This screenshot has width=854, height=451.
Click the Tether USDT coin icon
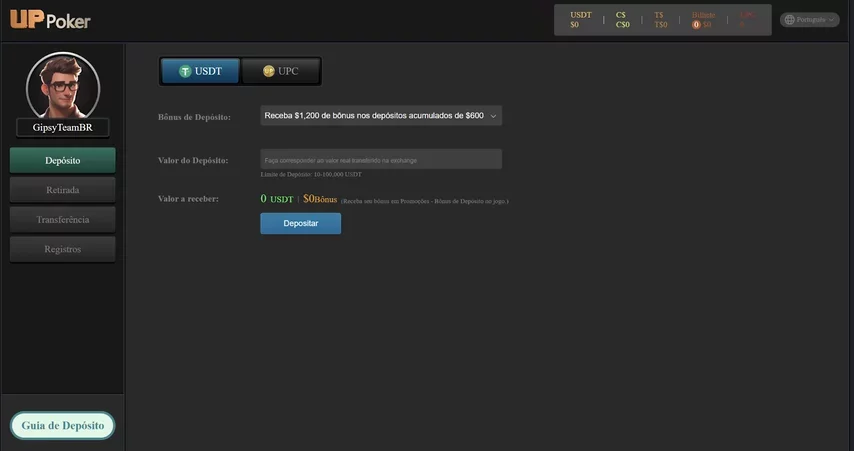[x=185, y=71]
